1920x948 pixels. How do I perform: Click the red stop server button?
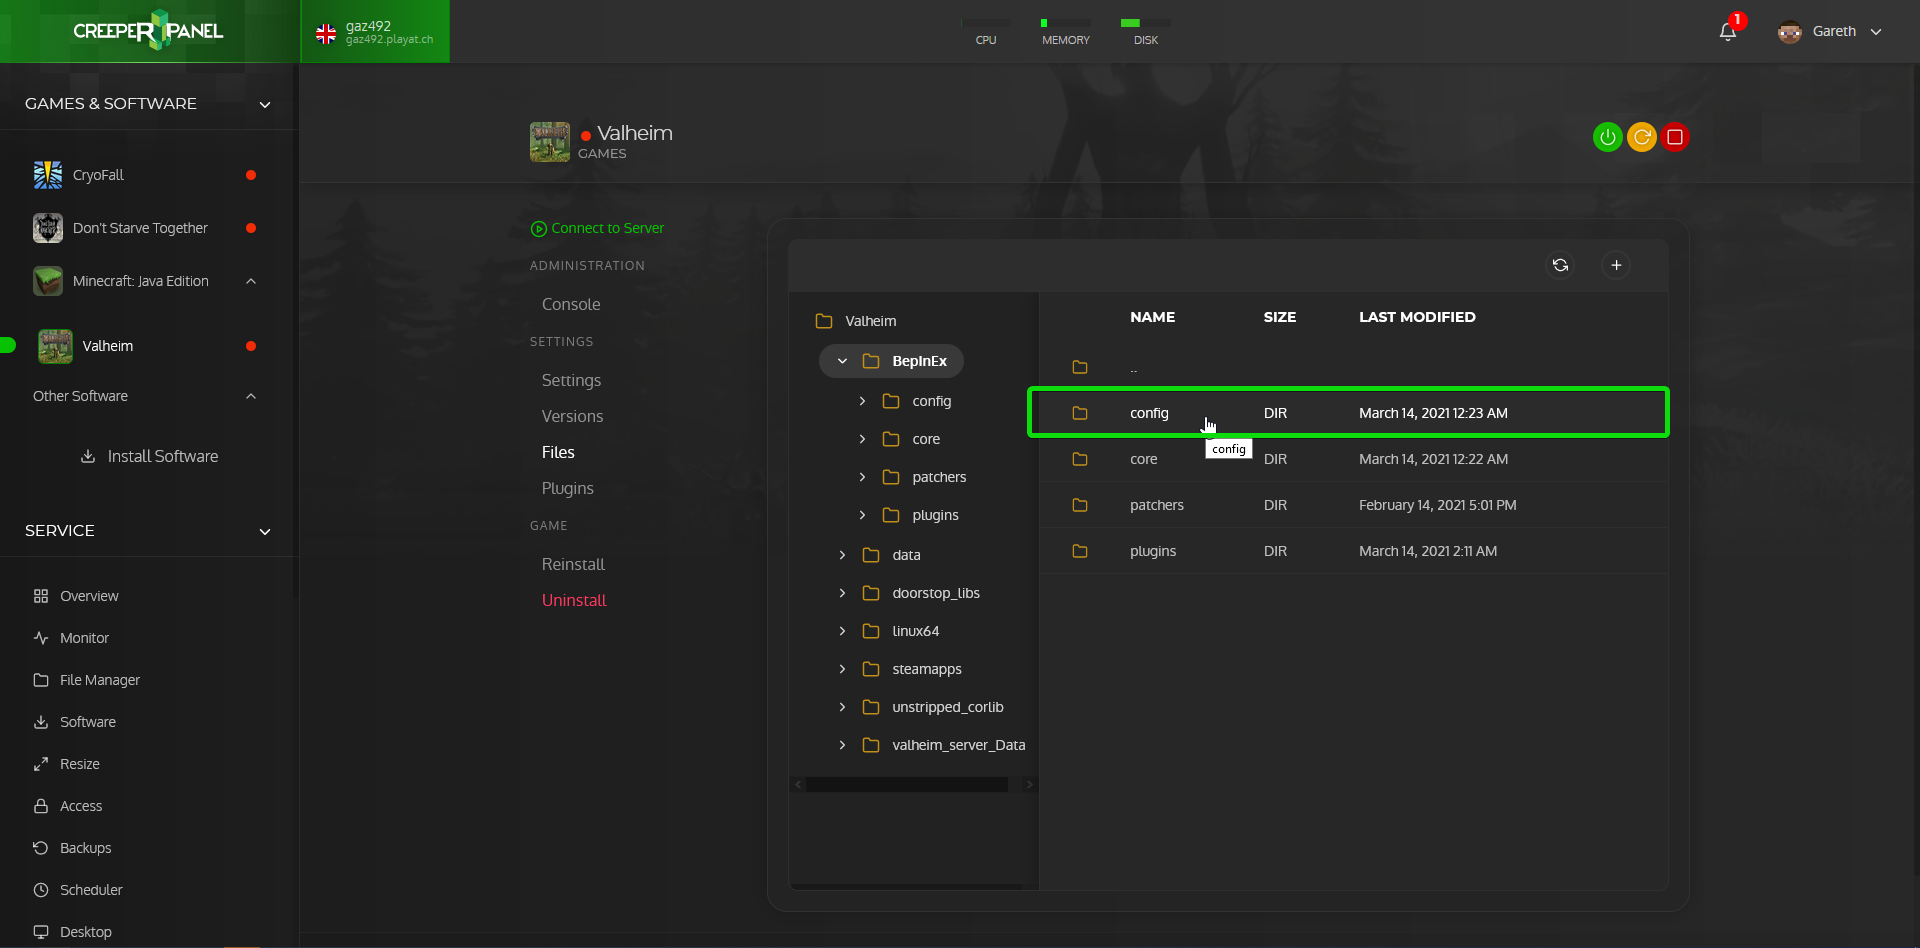pos(1675,137)
